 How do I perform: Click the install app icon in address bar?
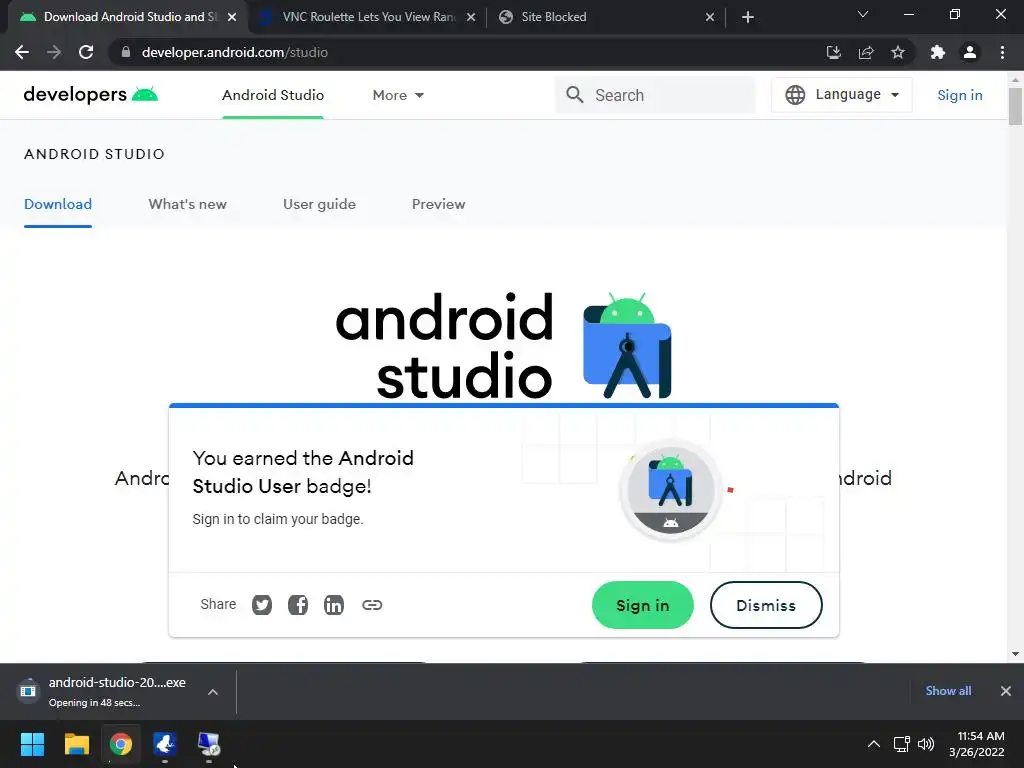click(833, 52)
